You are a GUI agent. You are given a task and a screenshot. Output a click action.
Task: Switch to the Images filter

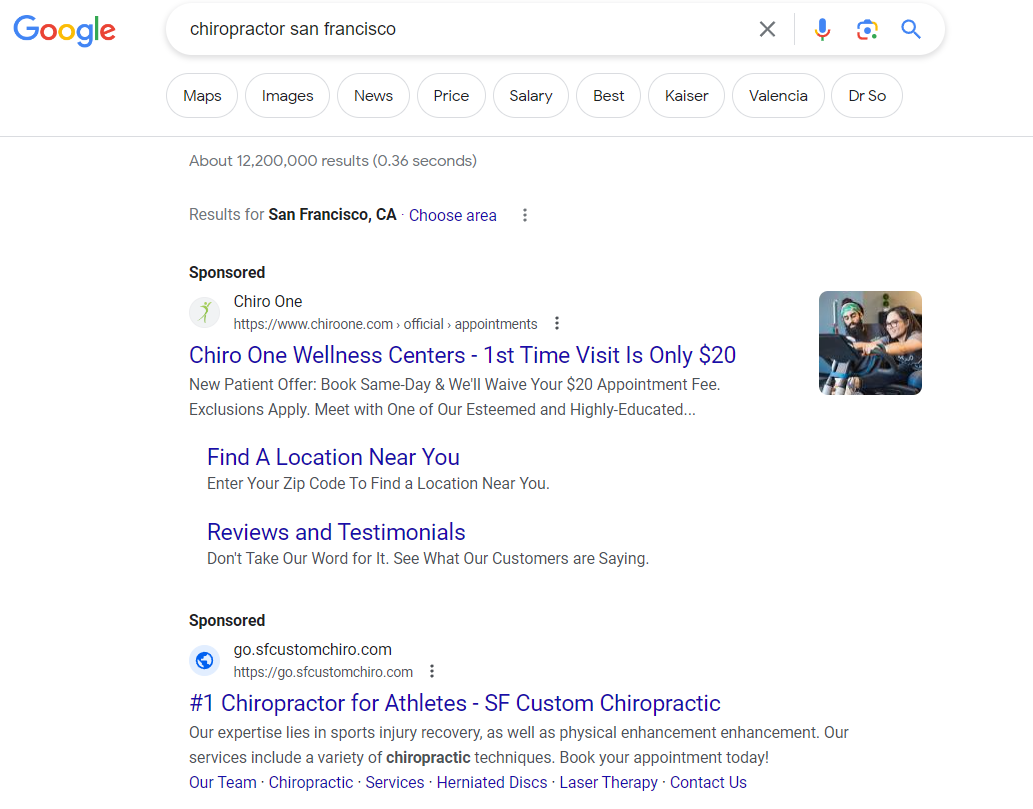click(287, 96)
